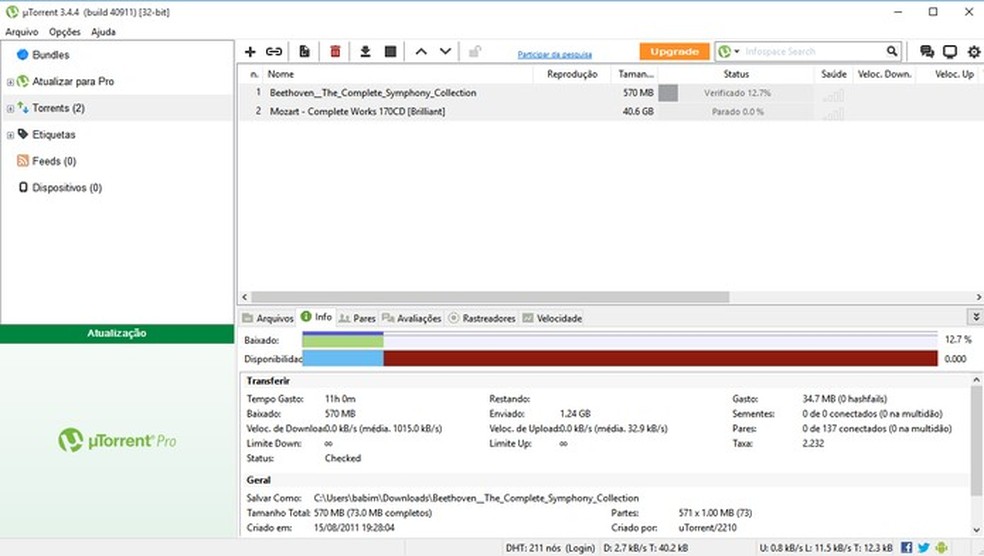Image resolution: width=984 pixels, height=556 pixels.
Task: Click Add Torrent from URL link icon
Action: 274,51
